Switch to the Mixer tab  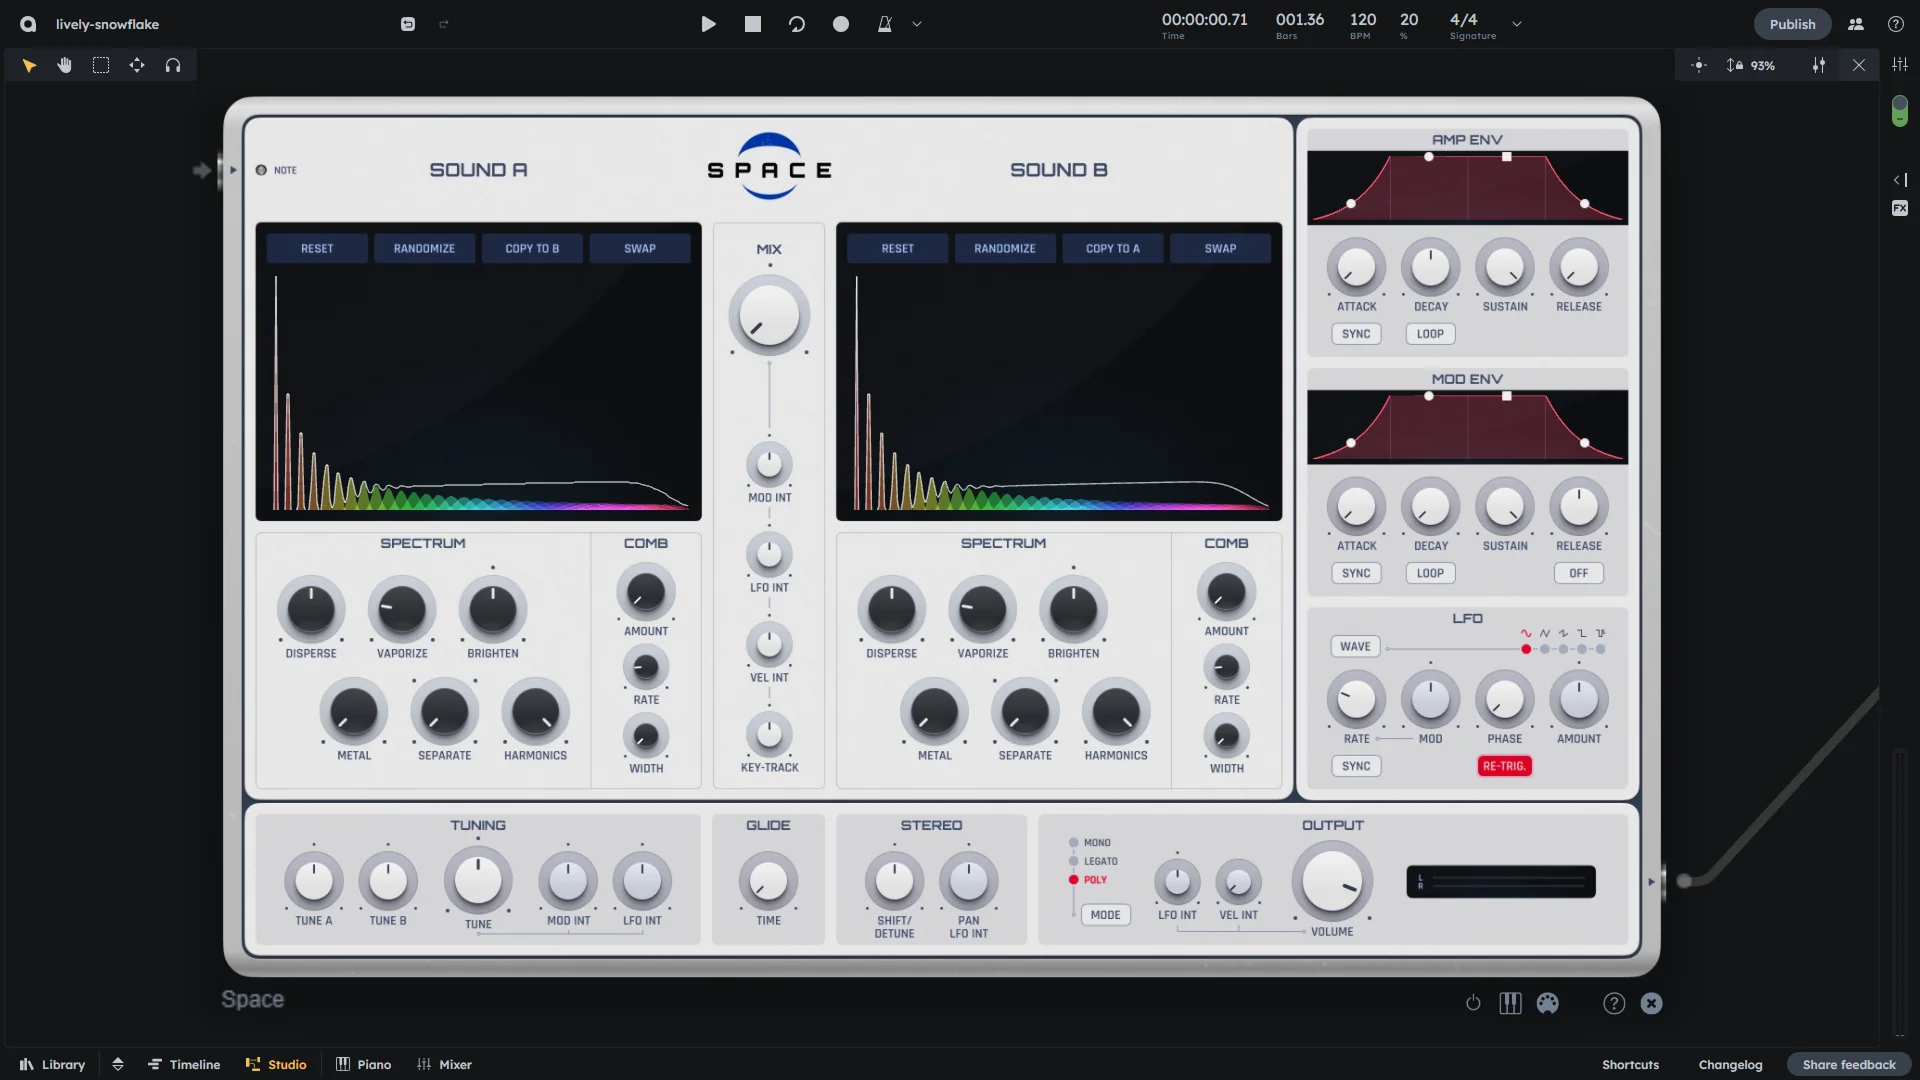point(444,1064)
